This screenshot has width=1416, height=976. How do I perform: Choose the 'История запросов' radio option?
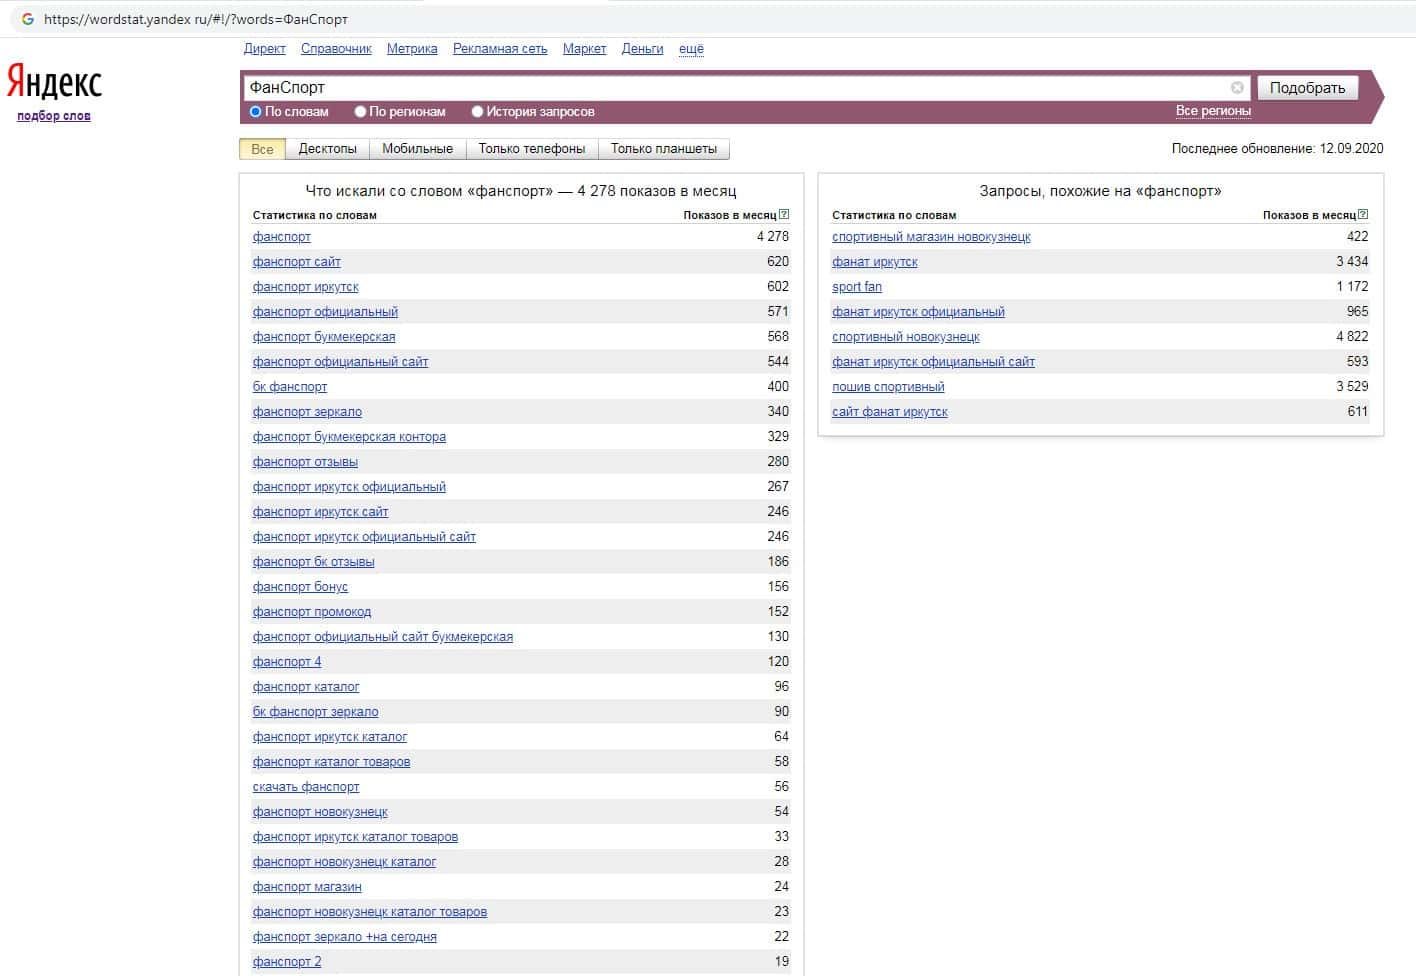coord(478,112)
